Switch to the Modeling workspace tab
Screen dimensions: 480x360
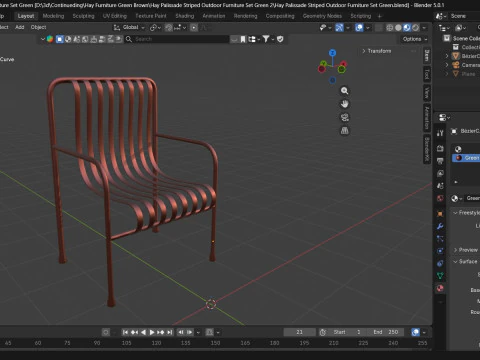tap(53, 16)
